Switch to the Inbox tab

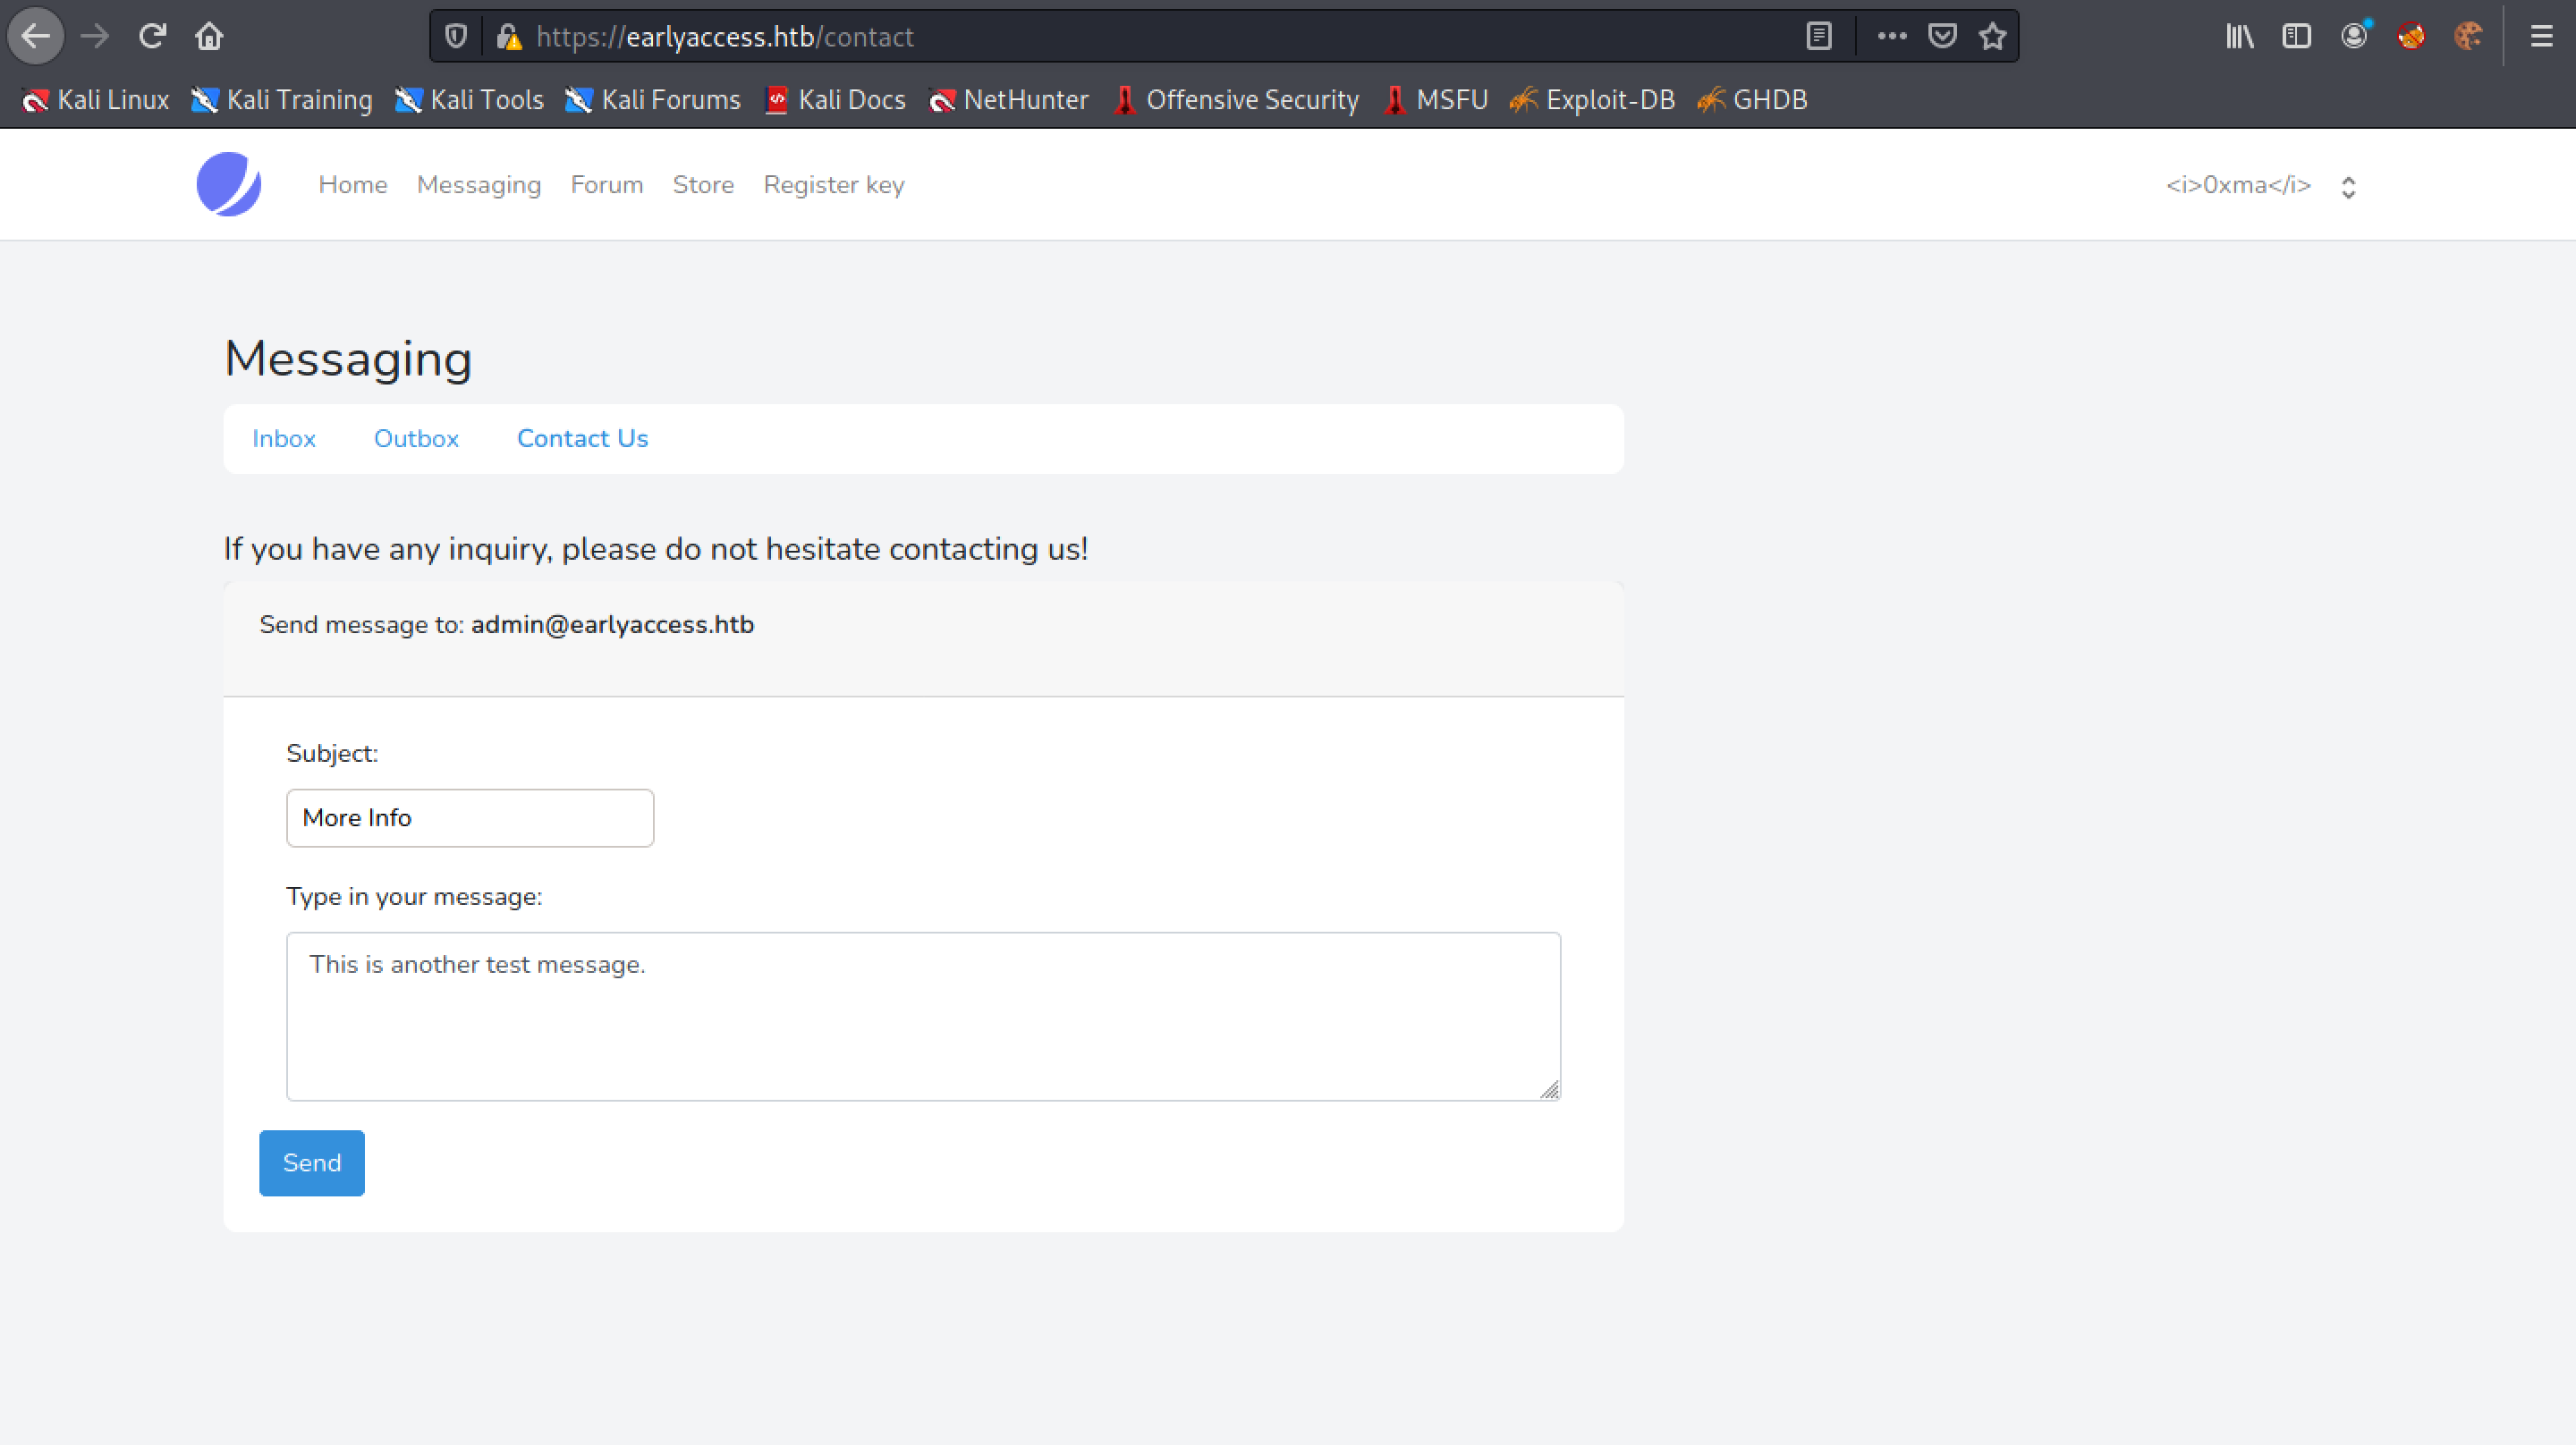(x=284, y=439)
